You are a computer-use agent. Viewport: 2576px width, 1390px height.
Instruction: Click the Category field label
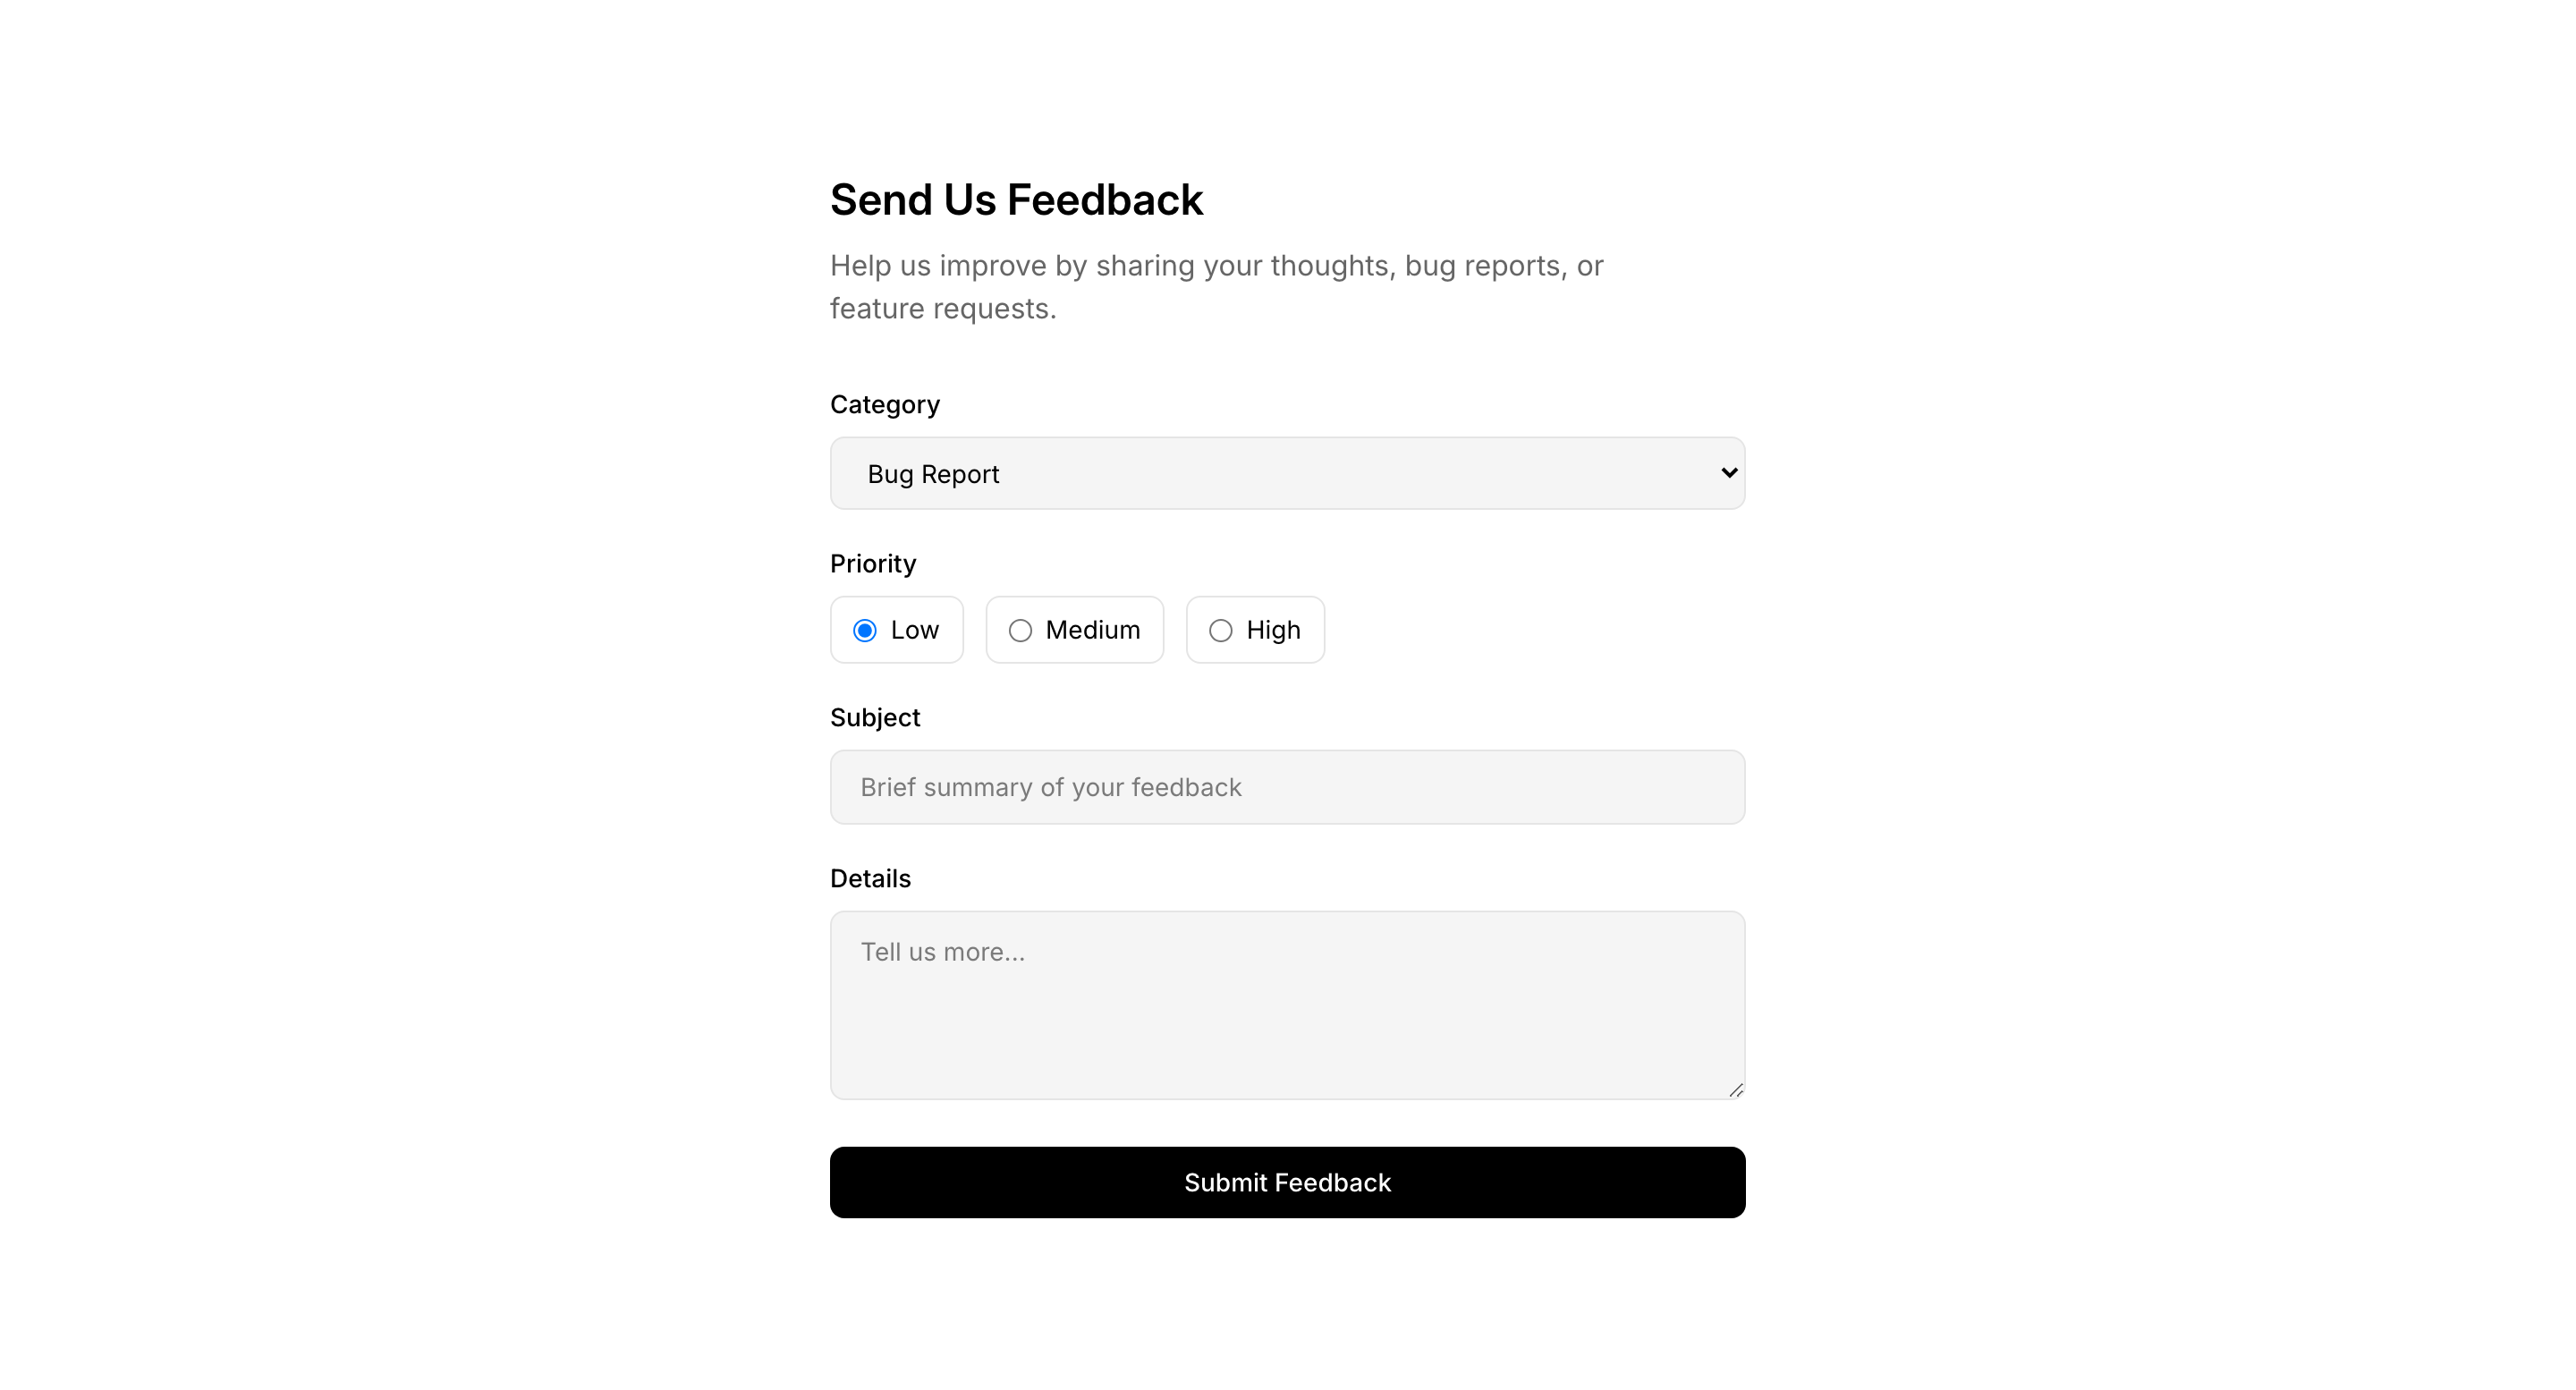pos(884,405)
